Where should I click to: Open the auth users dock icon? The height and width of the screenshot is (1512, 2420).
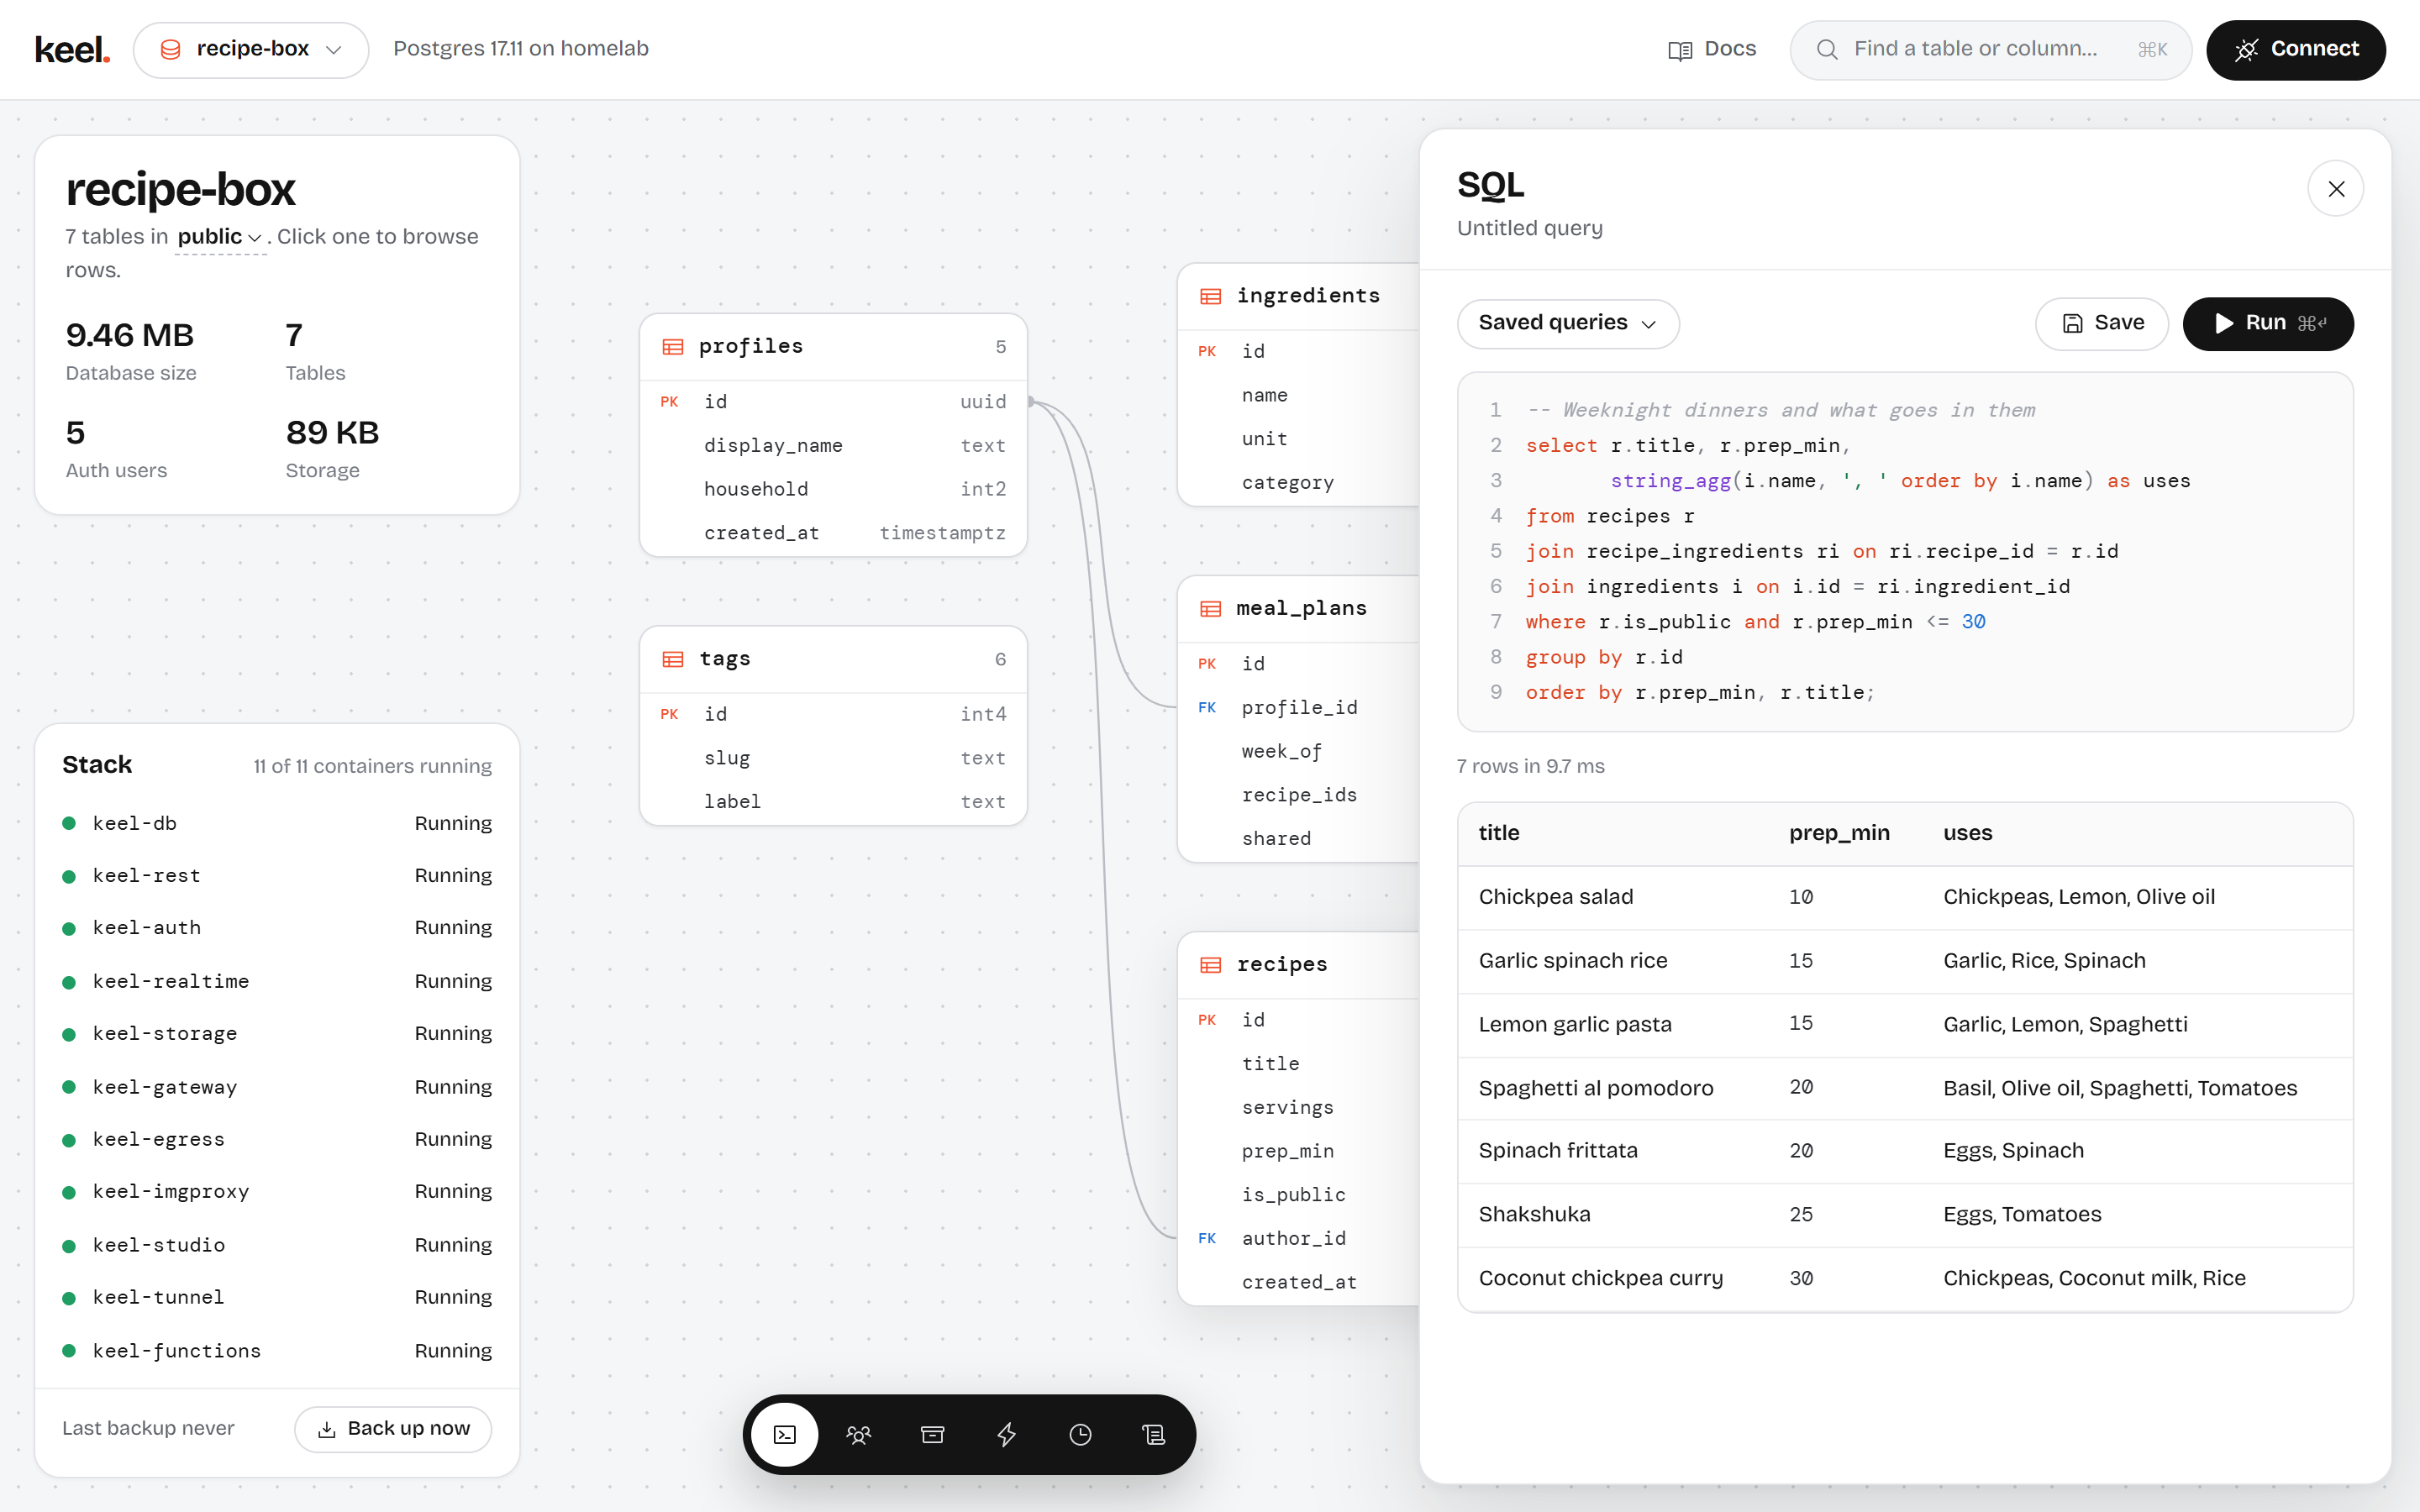[x=859, y=1434]
